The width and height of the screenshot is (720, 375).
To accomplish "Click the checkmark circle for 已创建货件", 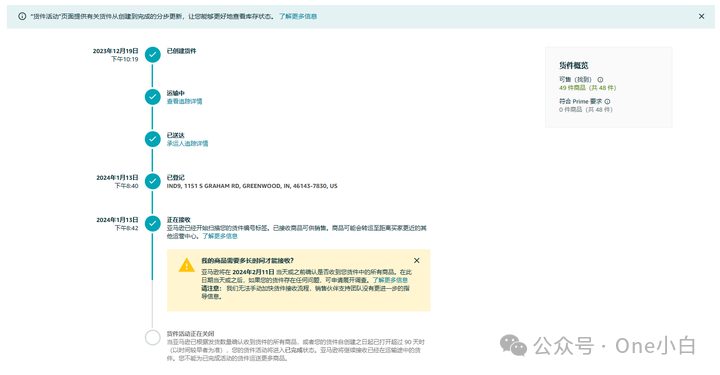I will pos(152,55).
